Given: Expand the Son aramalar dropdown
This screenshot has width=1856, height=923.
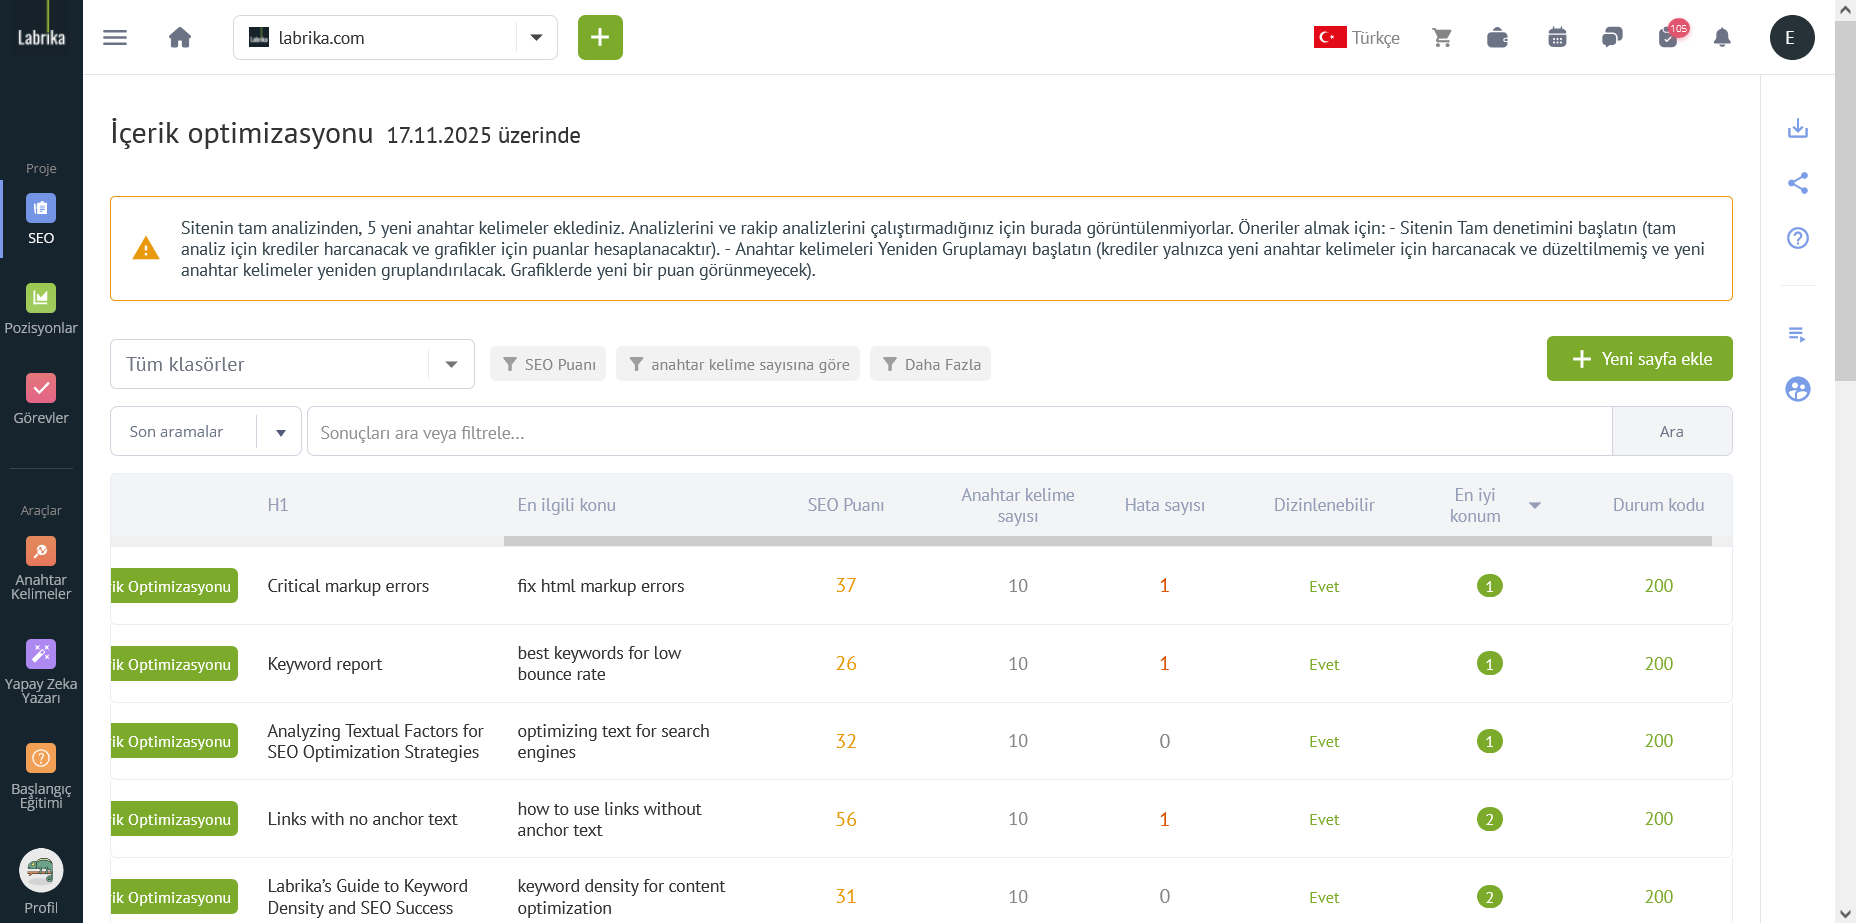Looking at the screenshot, I should click(x=280, y=431).
